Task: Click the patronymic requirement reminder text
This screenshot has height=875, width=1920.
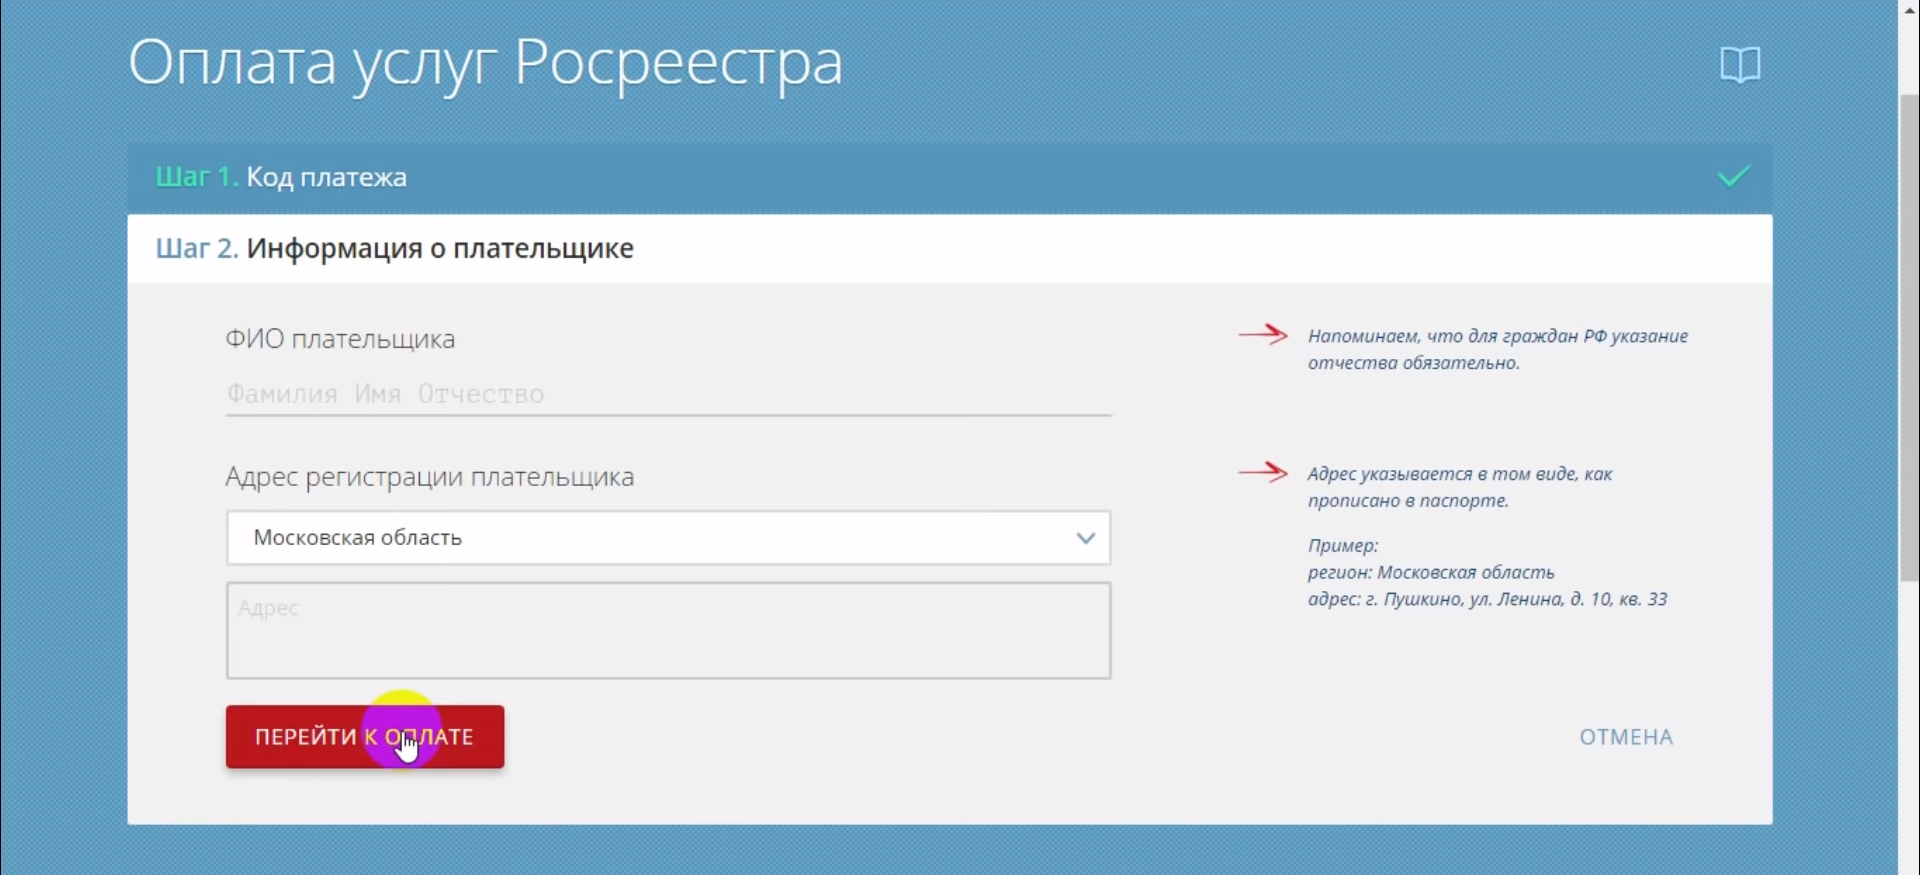Action: click(1497, 349)
